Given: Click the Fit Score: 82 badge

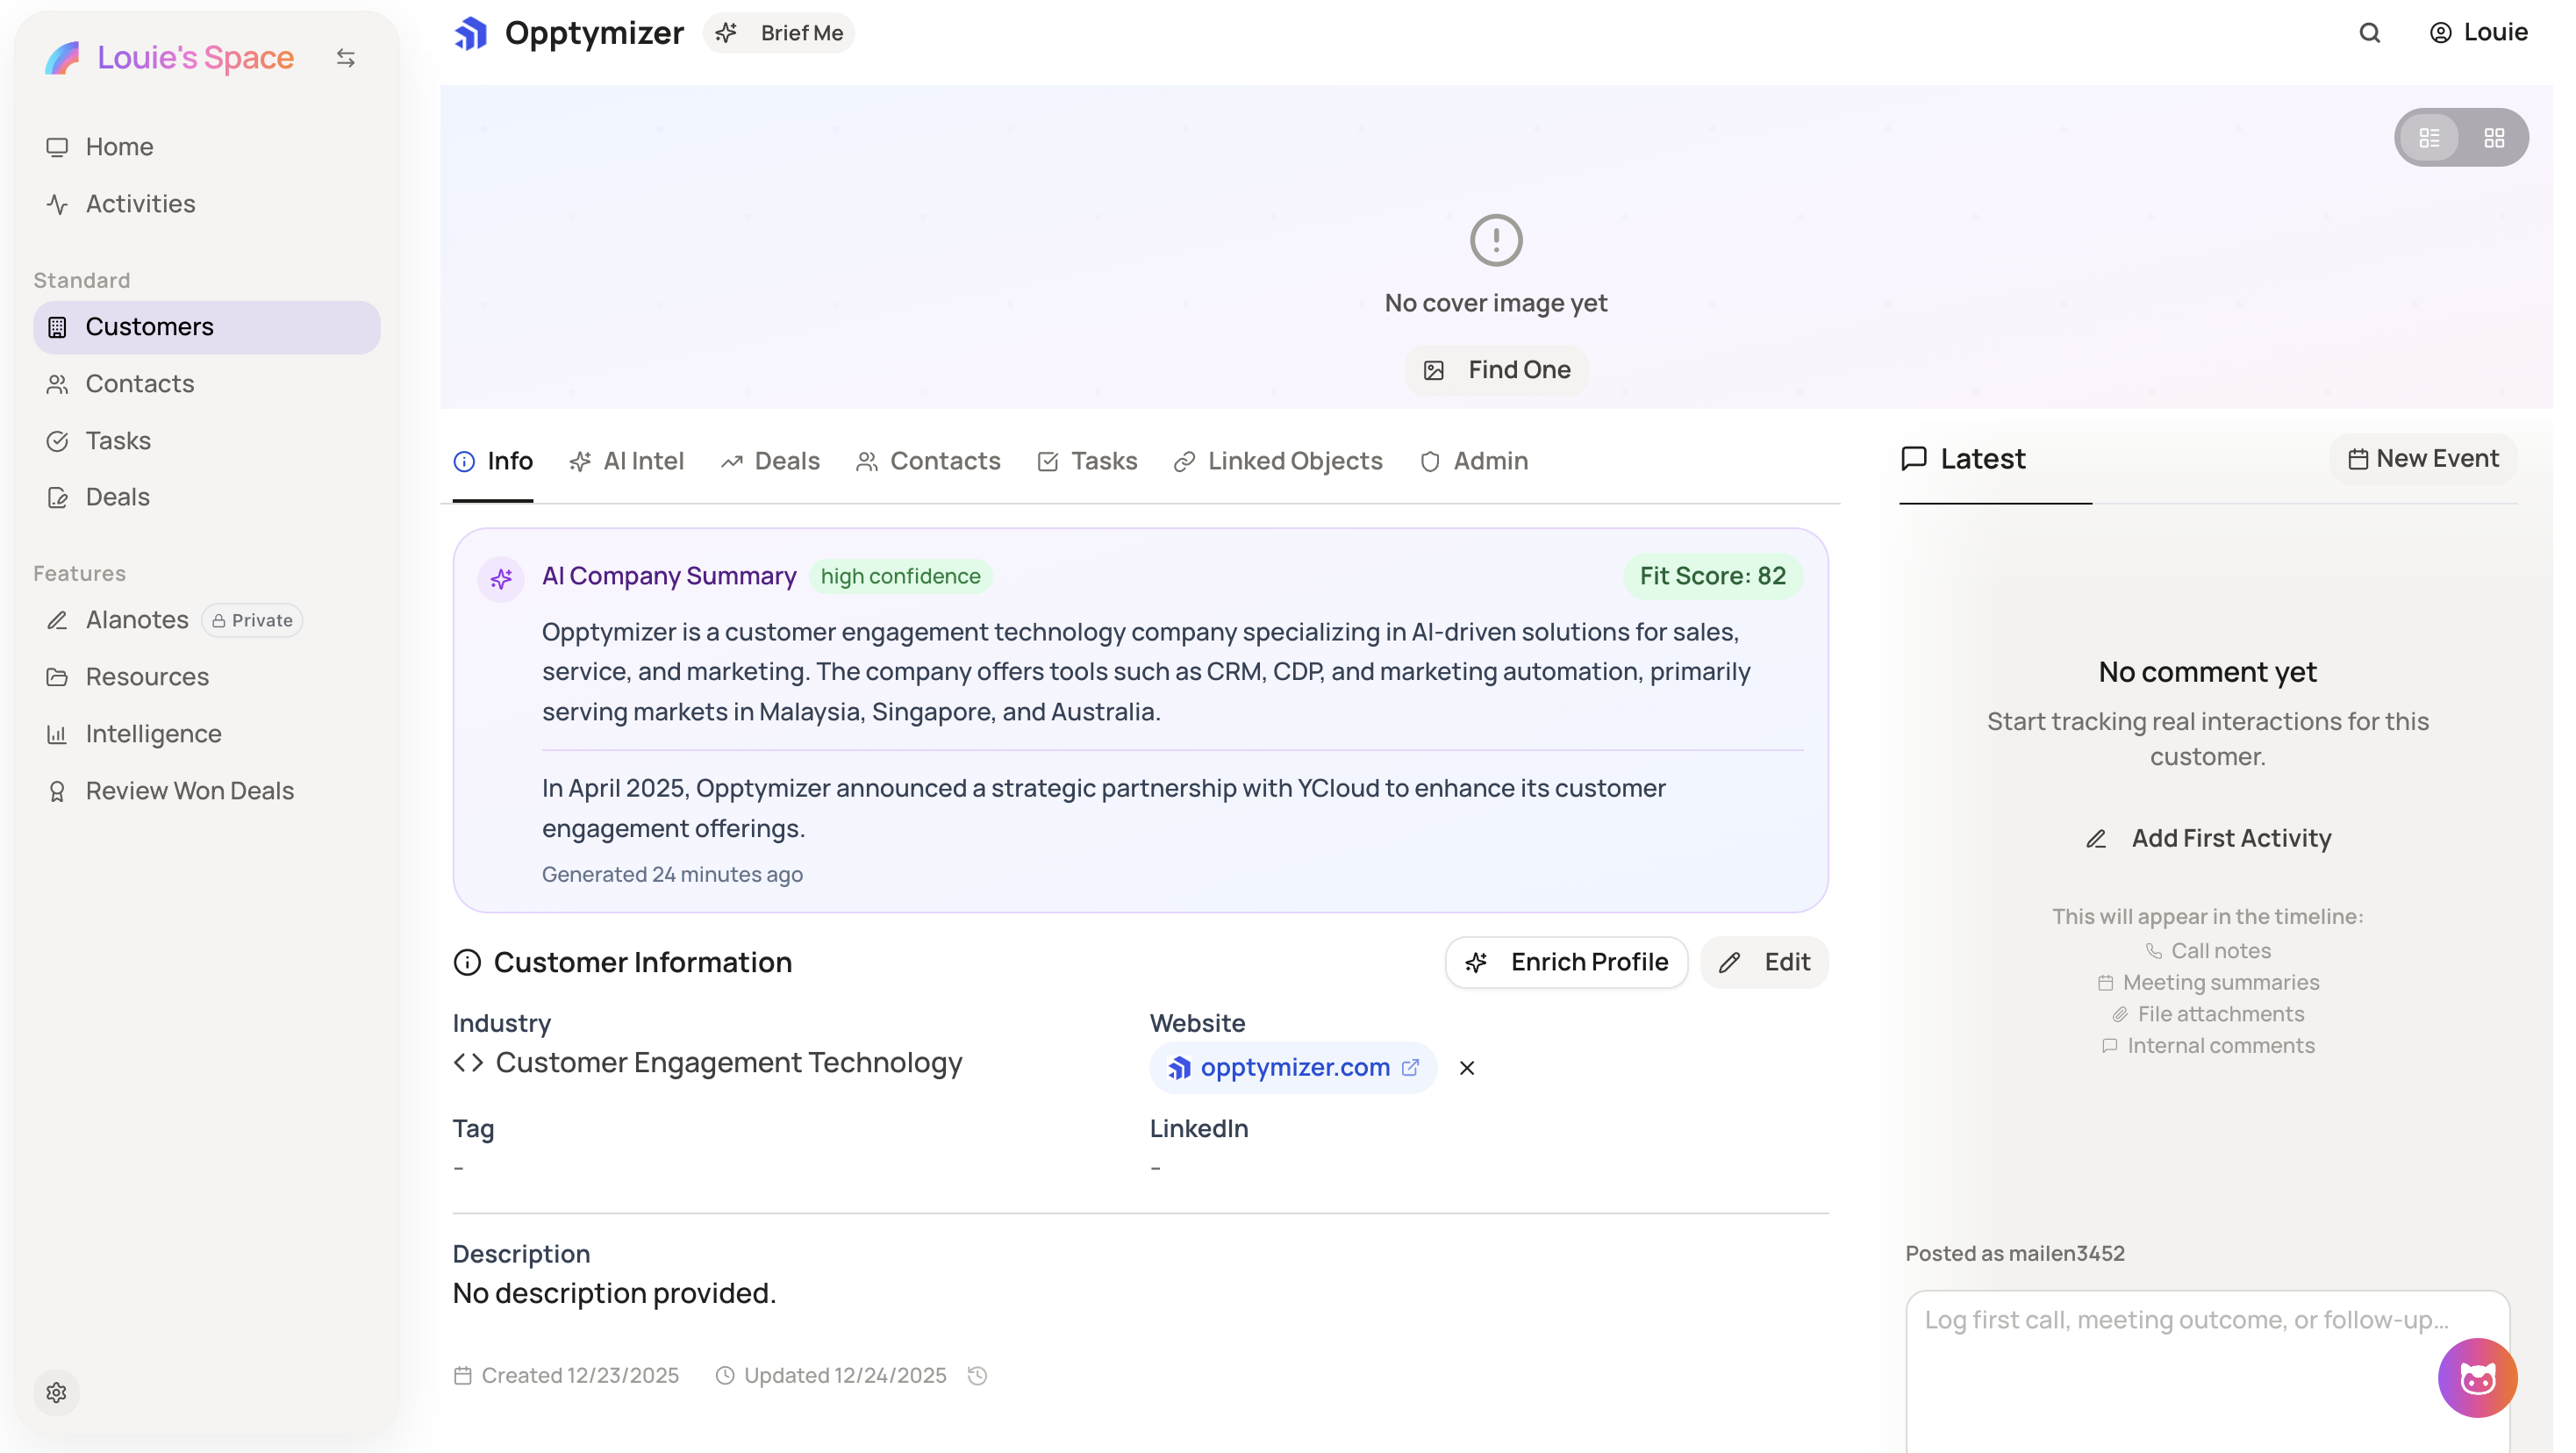Looking at the screenshot, I should click(1712, 576).
